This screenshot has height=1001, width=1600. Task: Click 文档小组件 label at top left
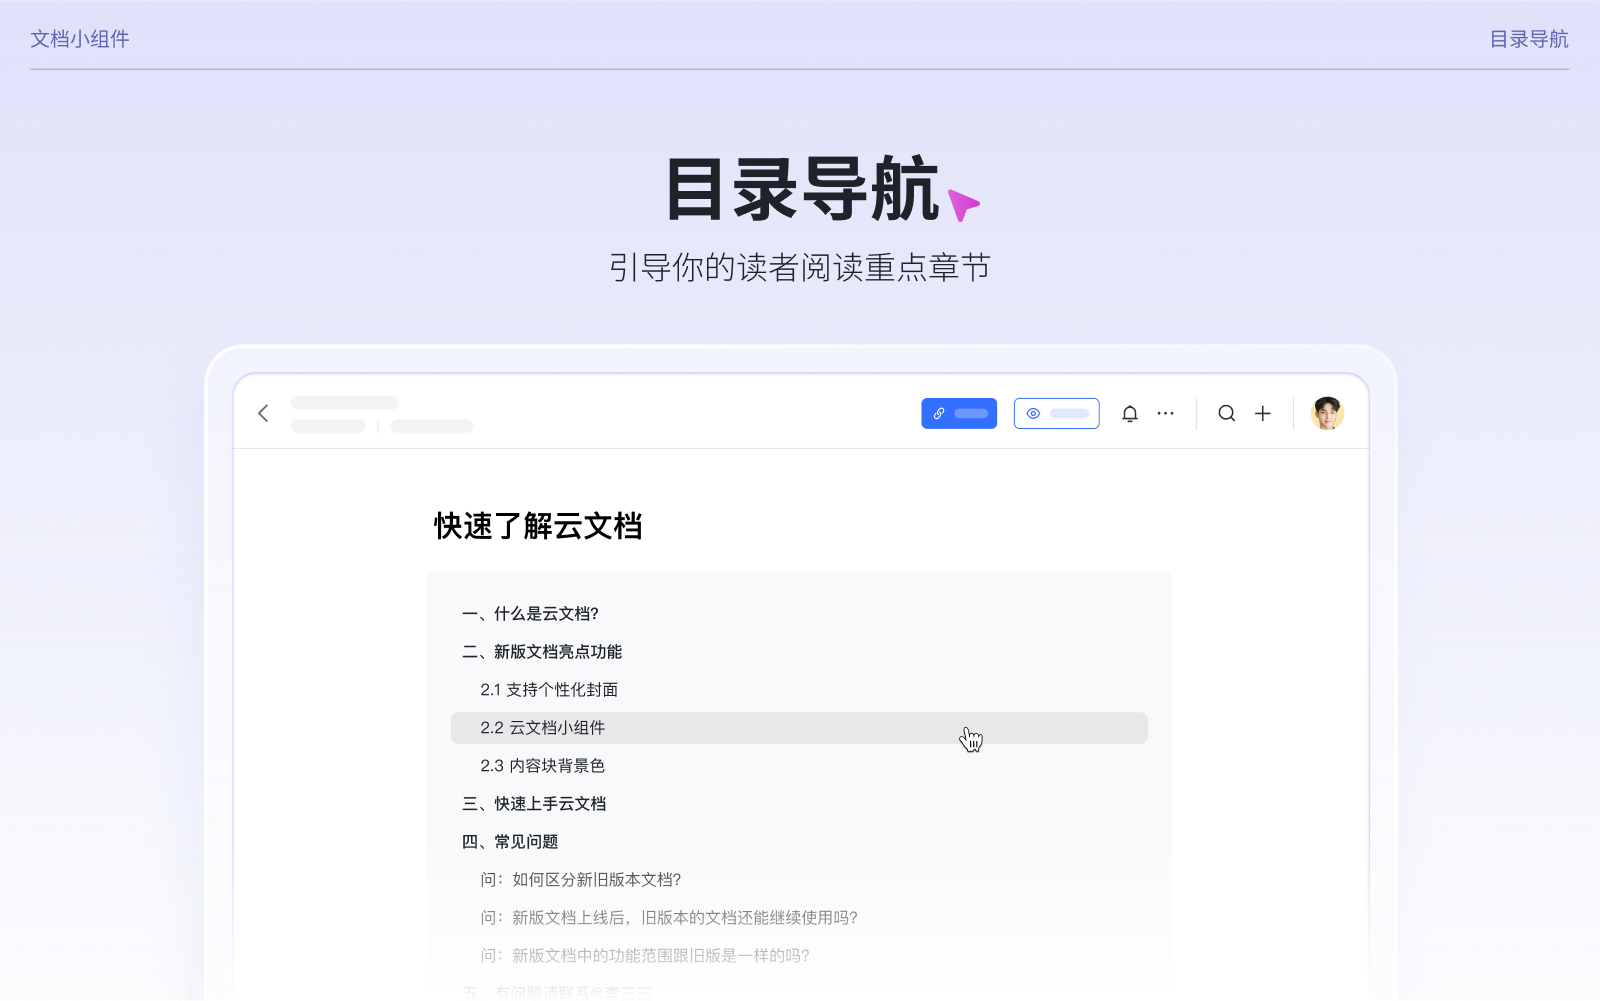[80, 39]
